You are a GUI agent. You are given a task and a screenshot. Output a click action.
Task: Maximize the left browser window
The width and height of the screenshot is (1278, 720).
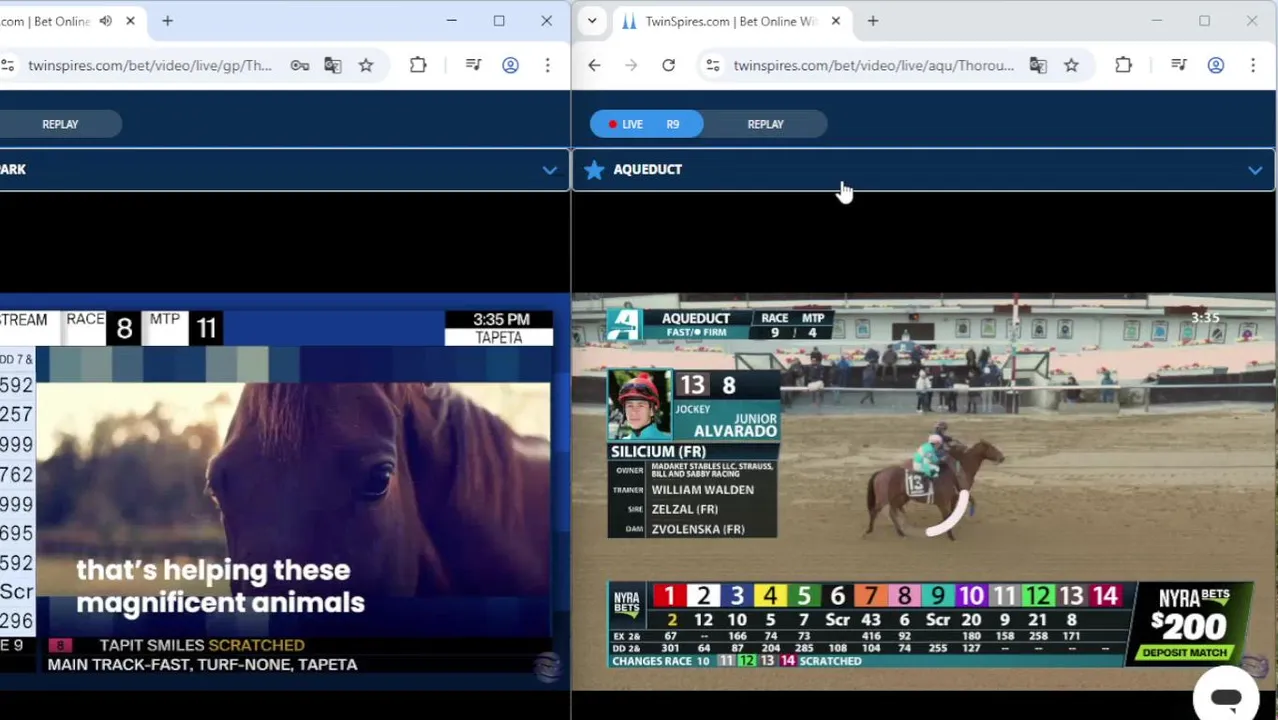pos(499,21)
